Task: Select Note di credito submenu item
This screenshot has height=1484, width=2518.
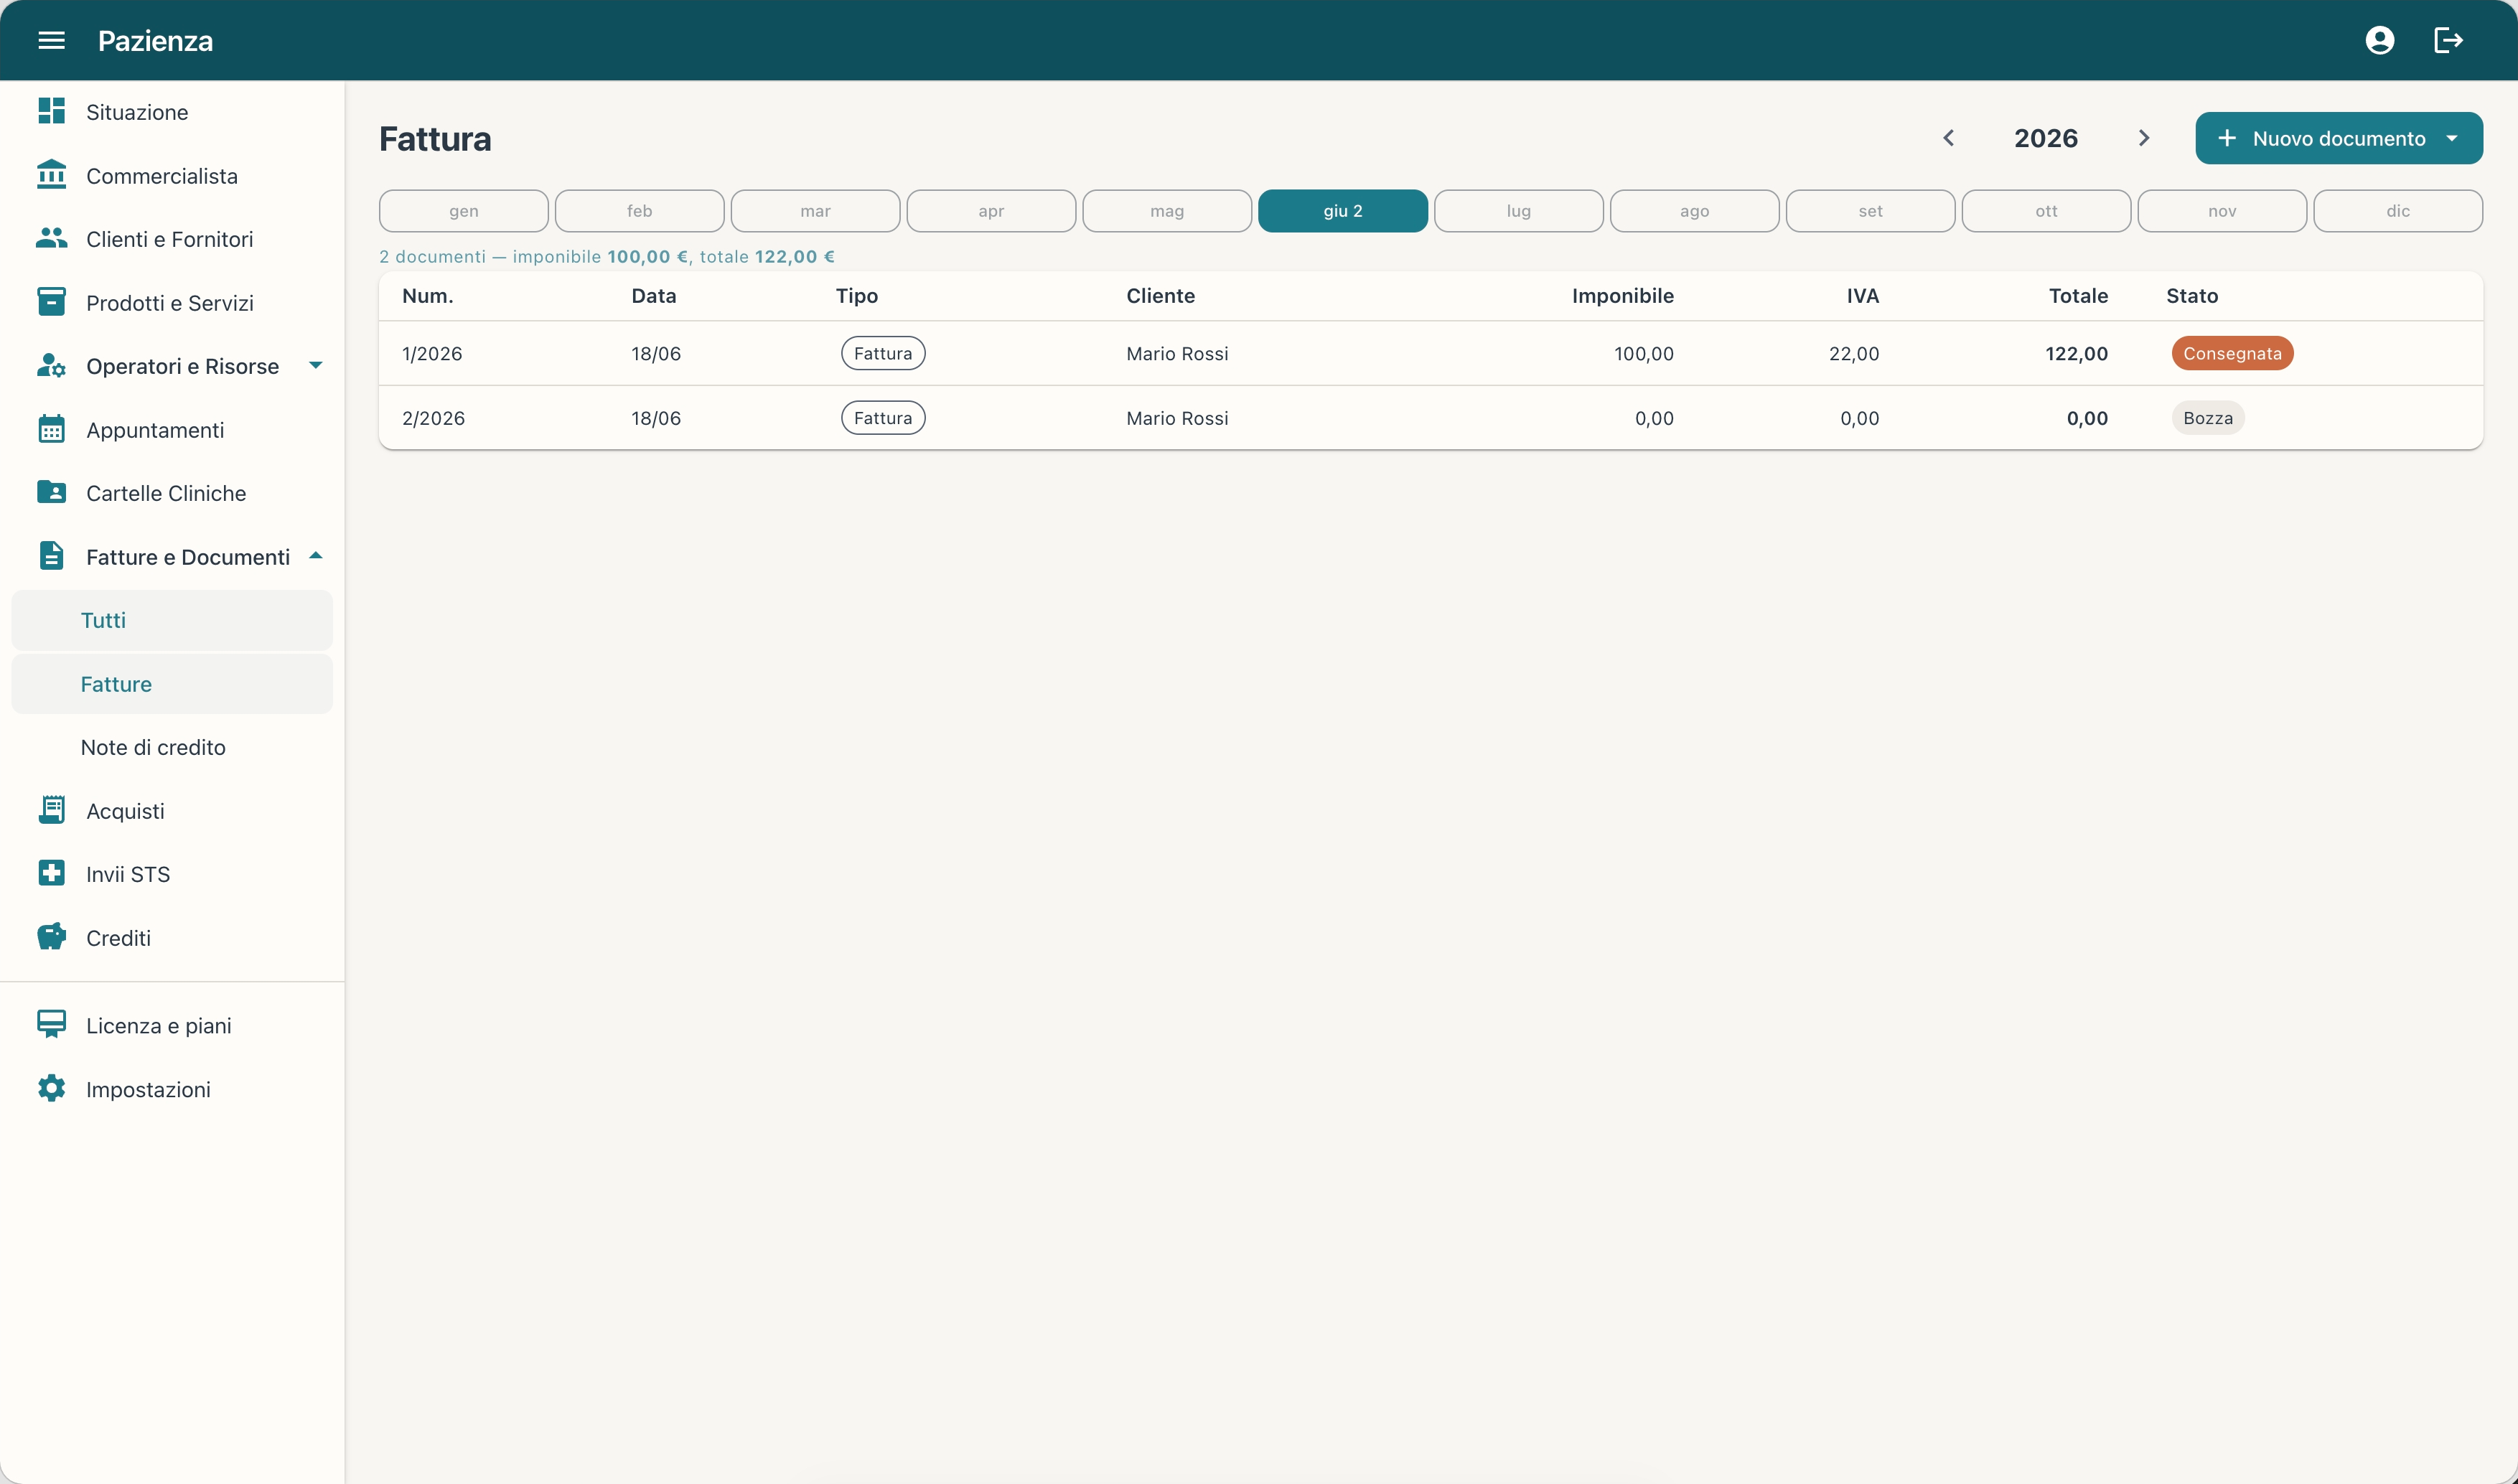Action: click(x=172, y=747)
